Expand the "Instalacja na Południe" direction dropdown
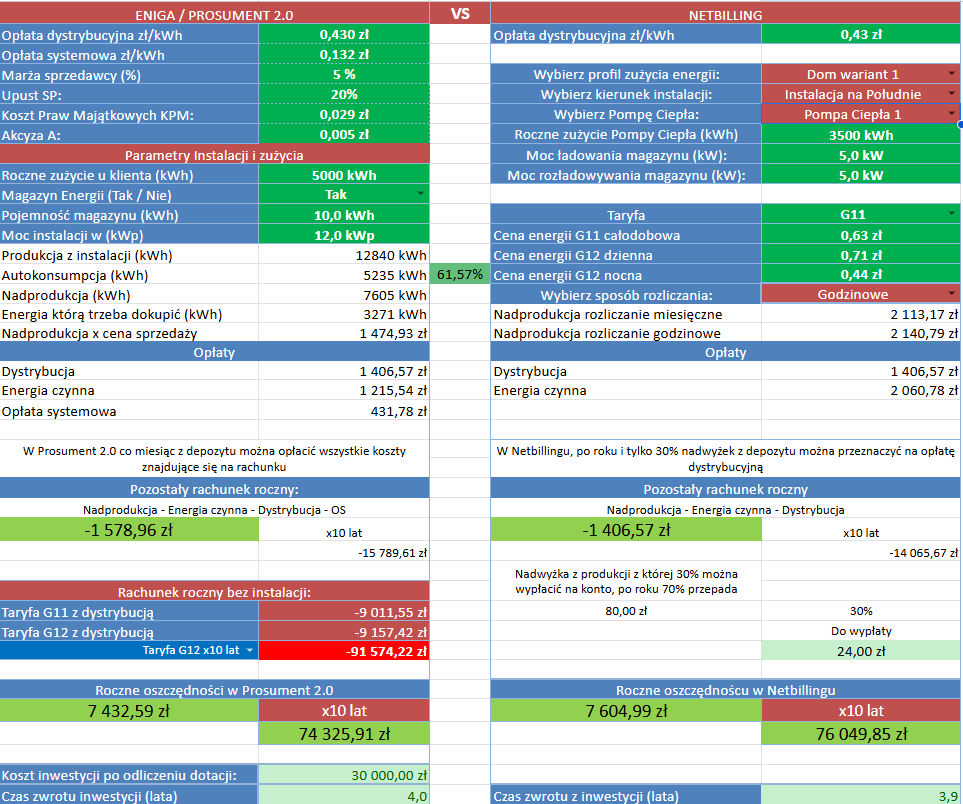Viewport: 963px width, 804px height. coord(951,95)
